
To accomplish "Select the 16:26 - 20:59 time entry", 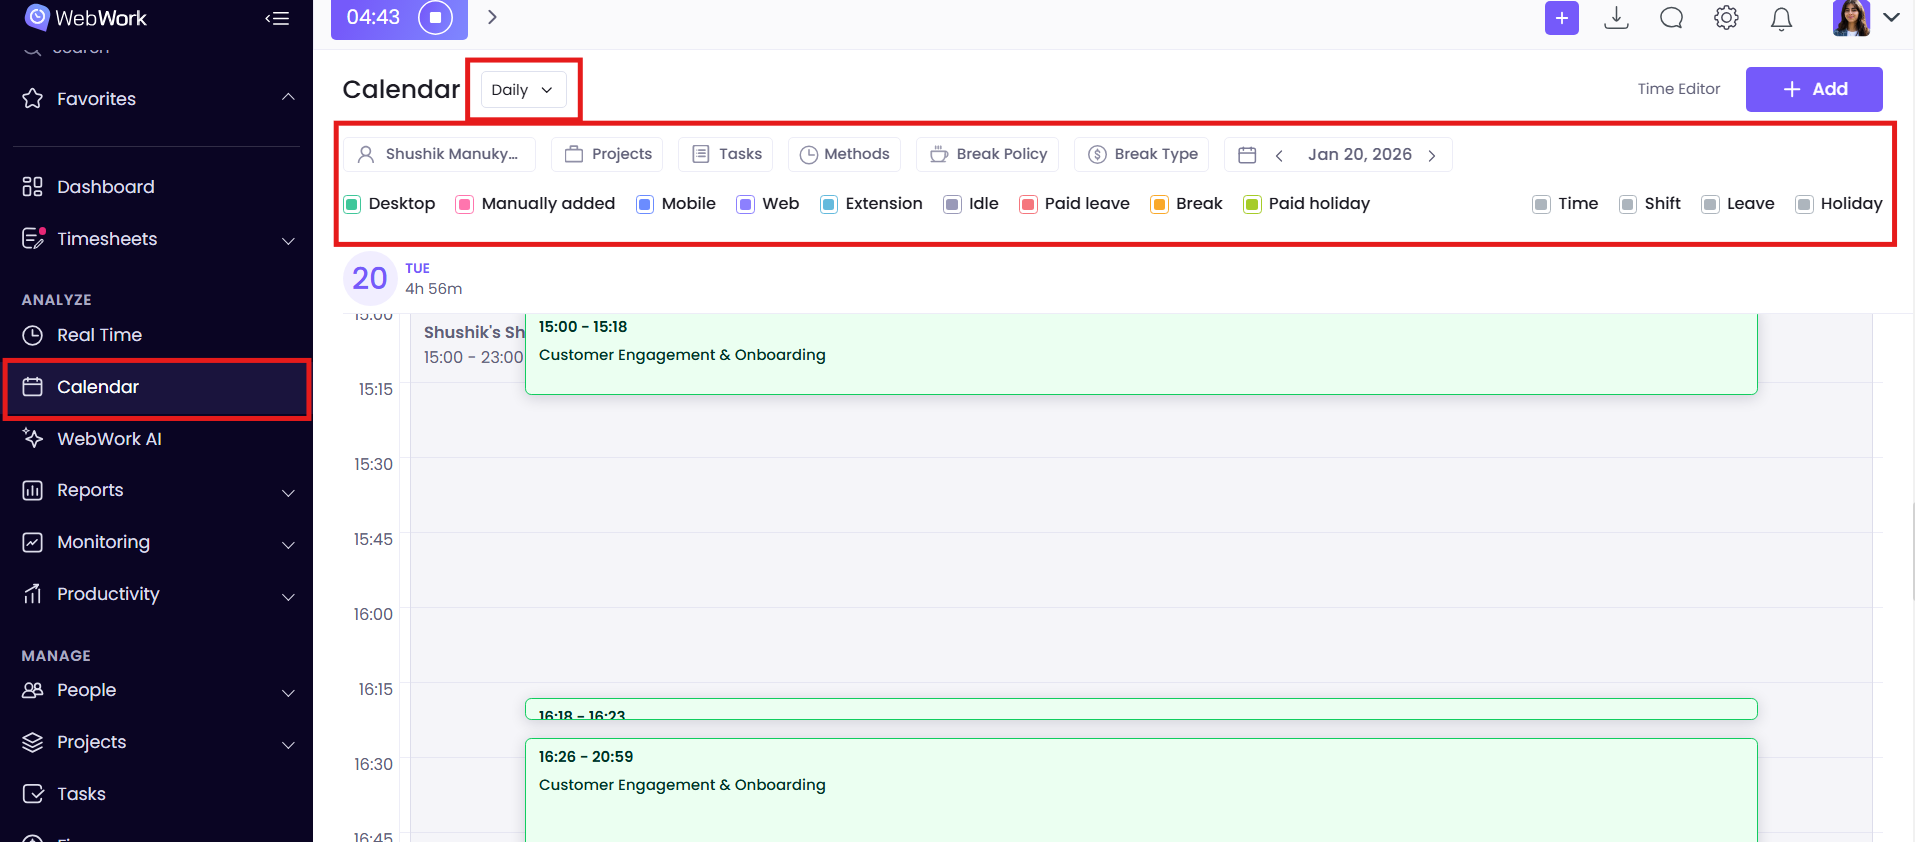I will [x=1140, y=785].
